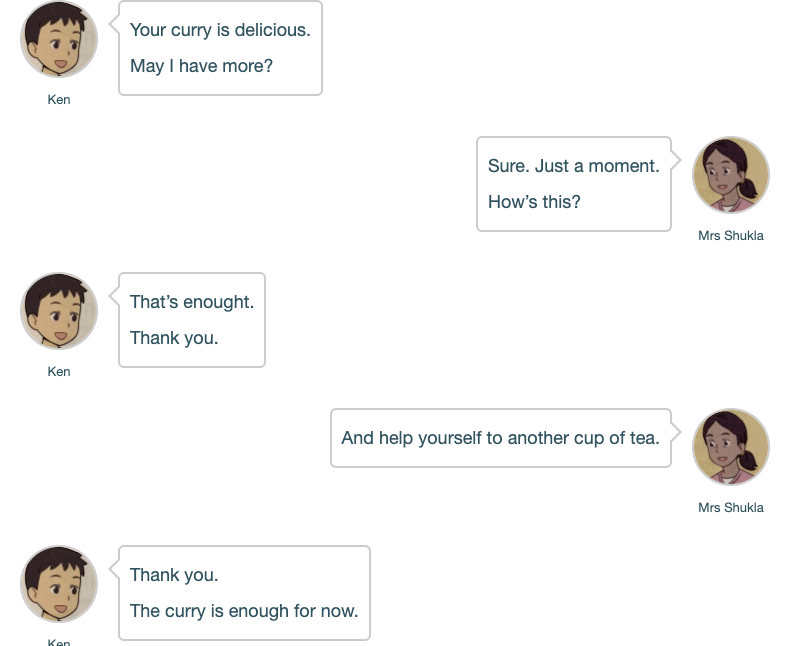Select the 'Your curry is delicious.' speech bubble
Image resolution: width=788 pixels, height=646 pixels.
[220, 48]
